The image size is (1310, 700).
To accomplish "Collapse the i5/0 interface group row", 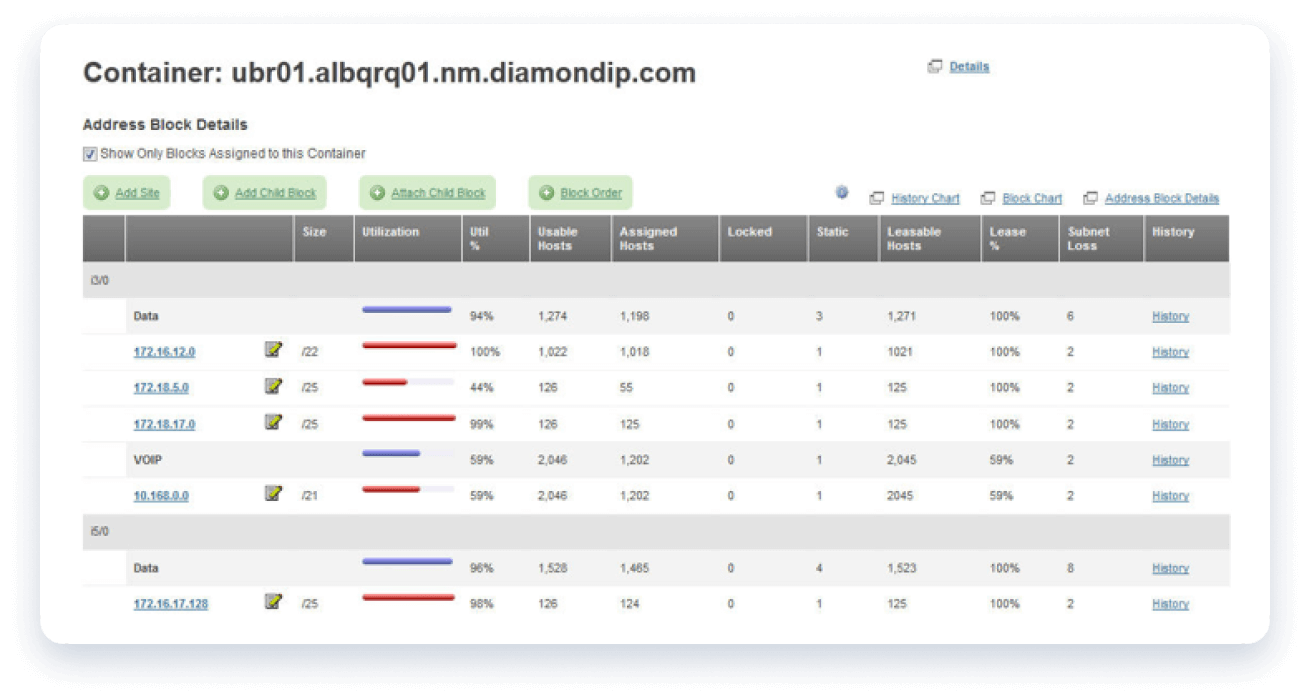I will (x=99, y=532).
